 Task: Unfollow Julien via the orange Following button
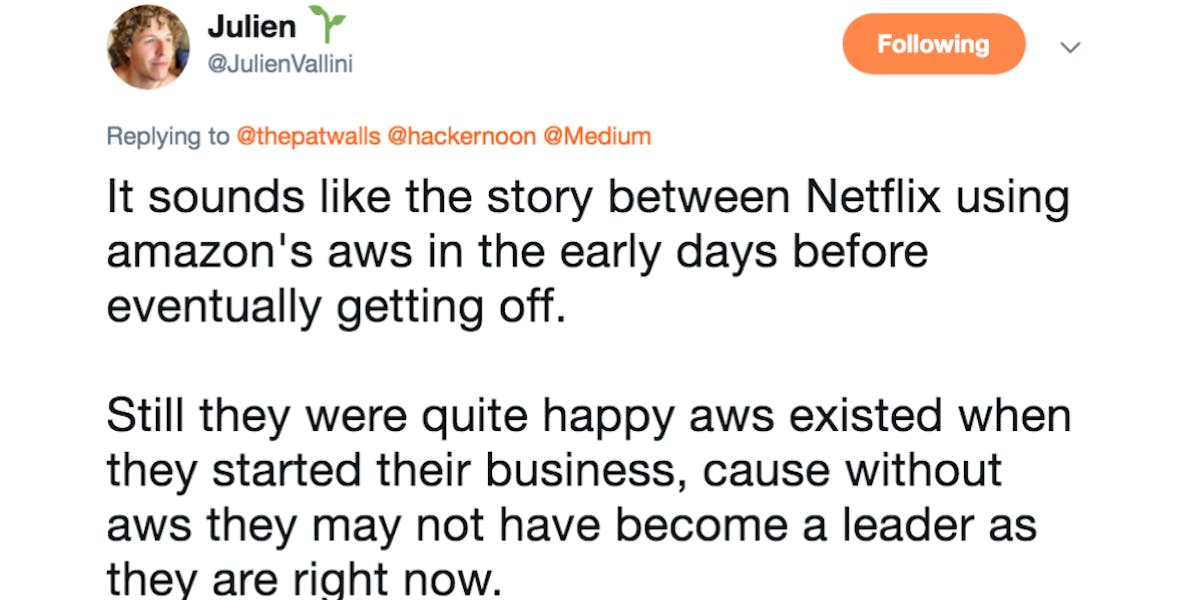pyautogui.click(x=933, y=44)
